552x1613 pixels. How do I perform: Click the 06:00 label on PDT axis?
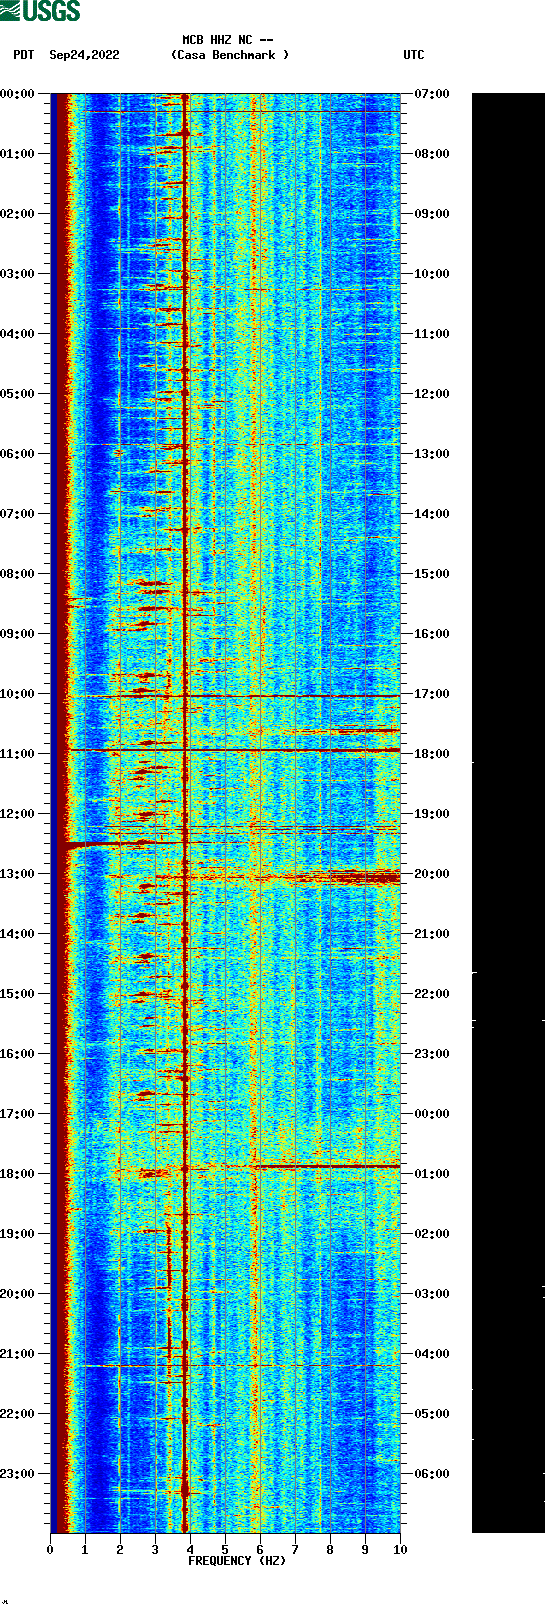click(18, 454)
